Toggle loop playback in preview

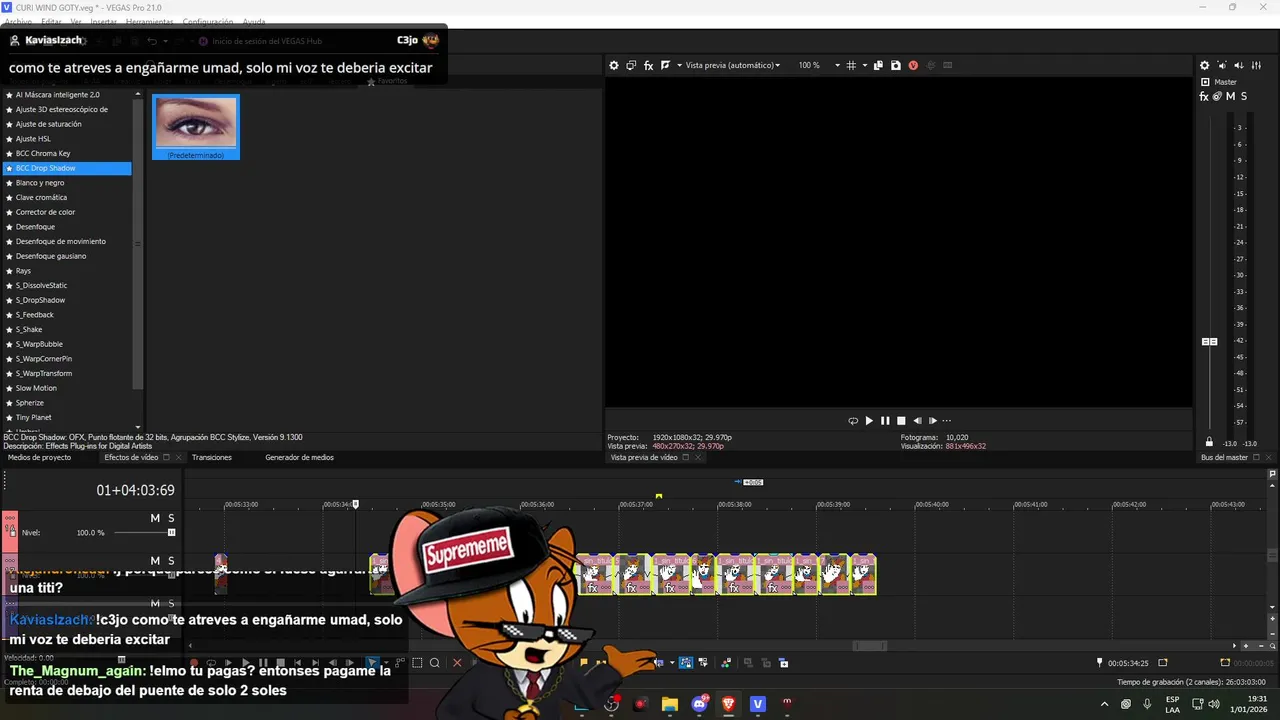[x=853, y=421]
